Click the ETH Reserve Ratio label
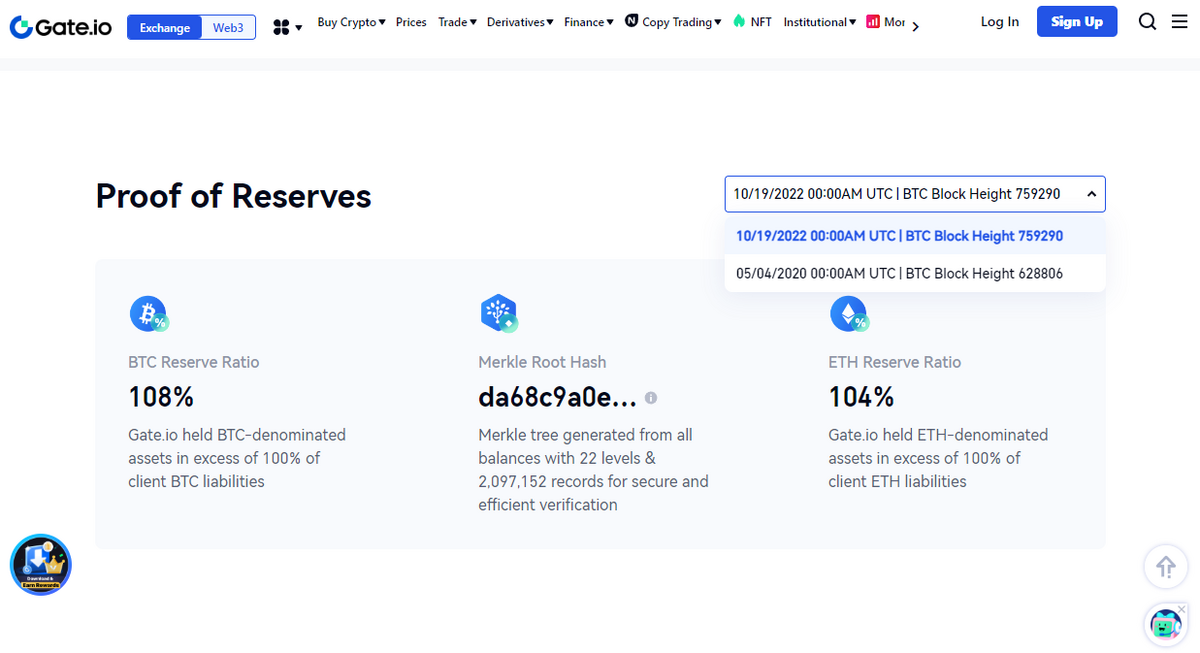The height and width of the screenshot is (653, 1200). tap(895, 362)
